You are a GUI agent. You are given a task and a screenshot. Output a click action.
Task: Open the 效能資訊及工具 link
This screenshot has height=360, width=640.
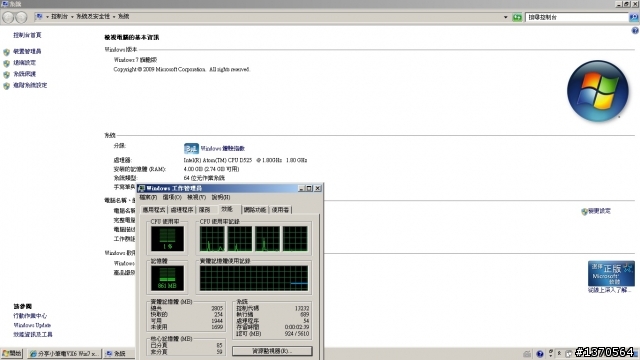tap(33, 335)
